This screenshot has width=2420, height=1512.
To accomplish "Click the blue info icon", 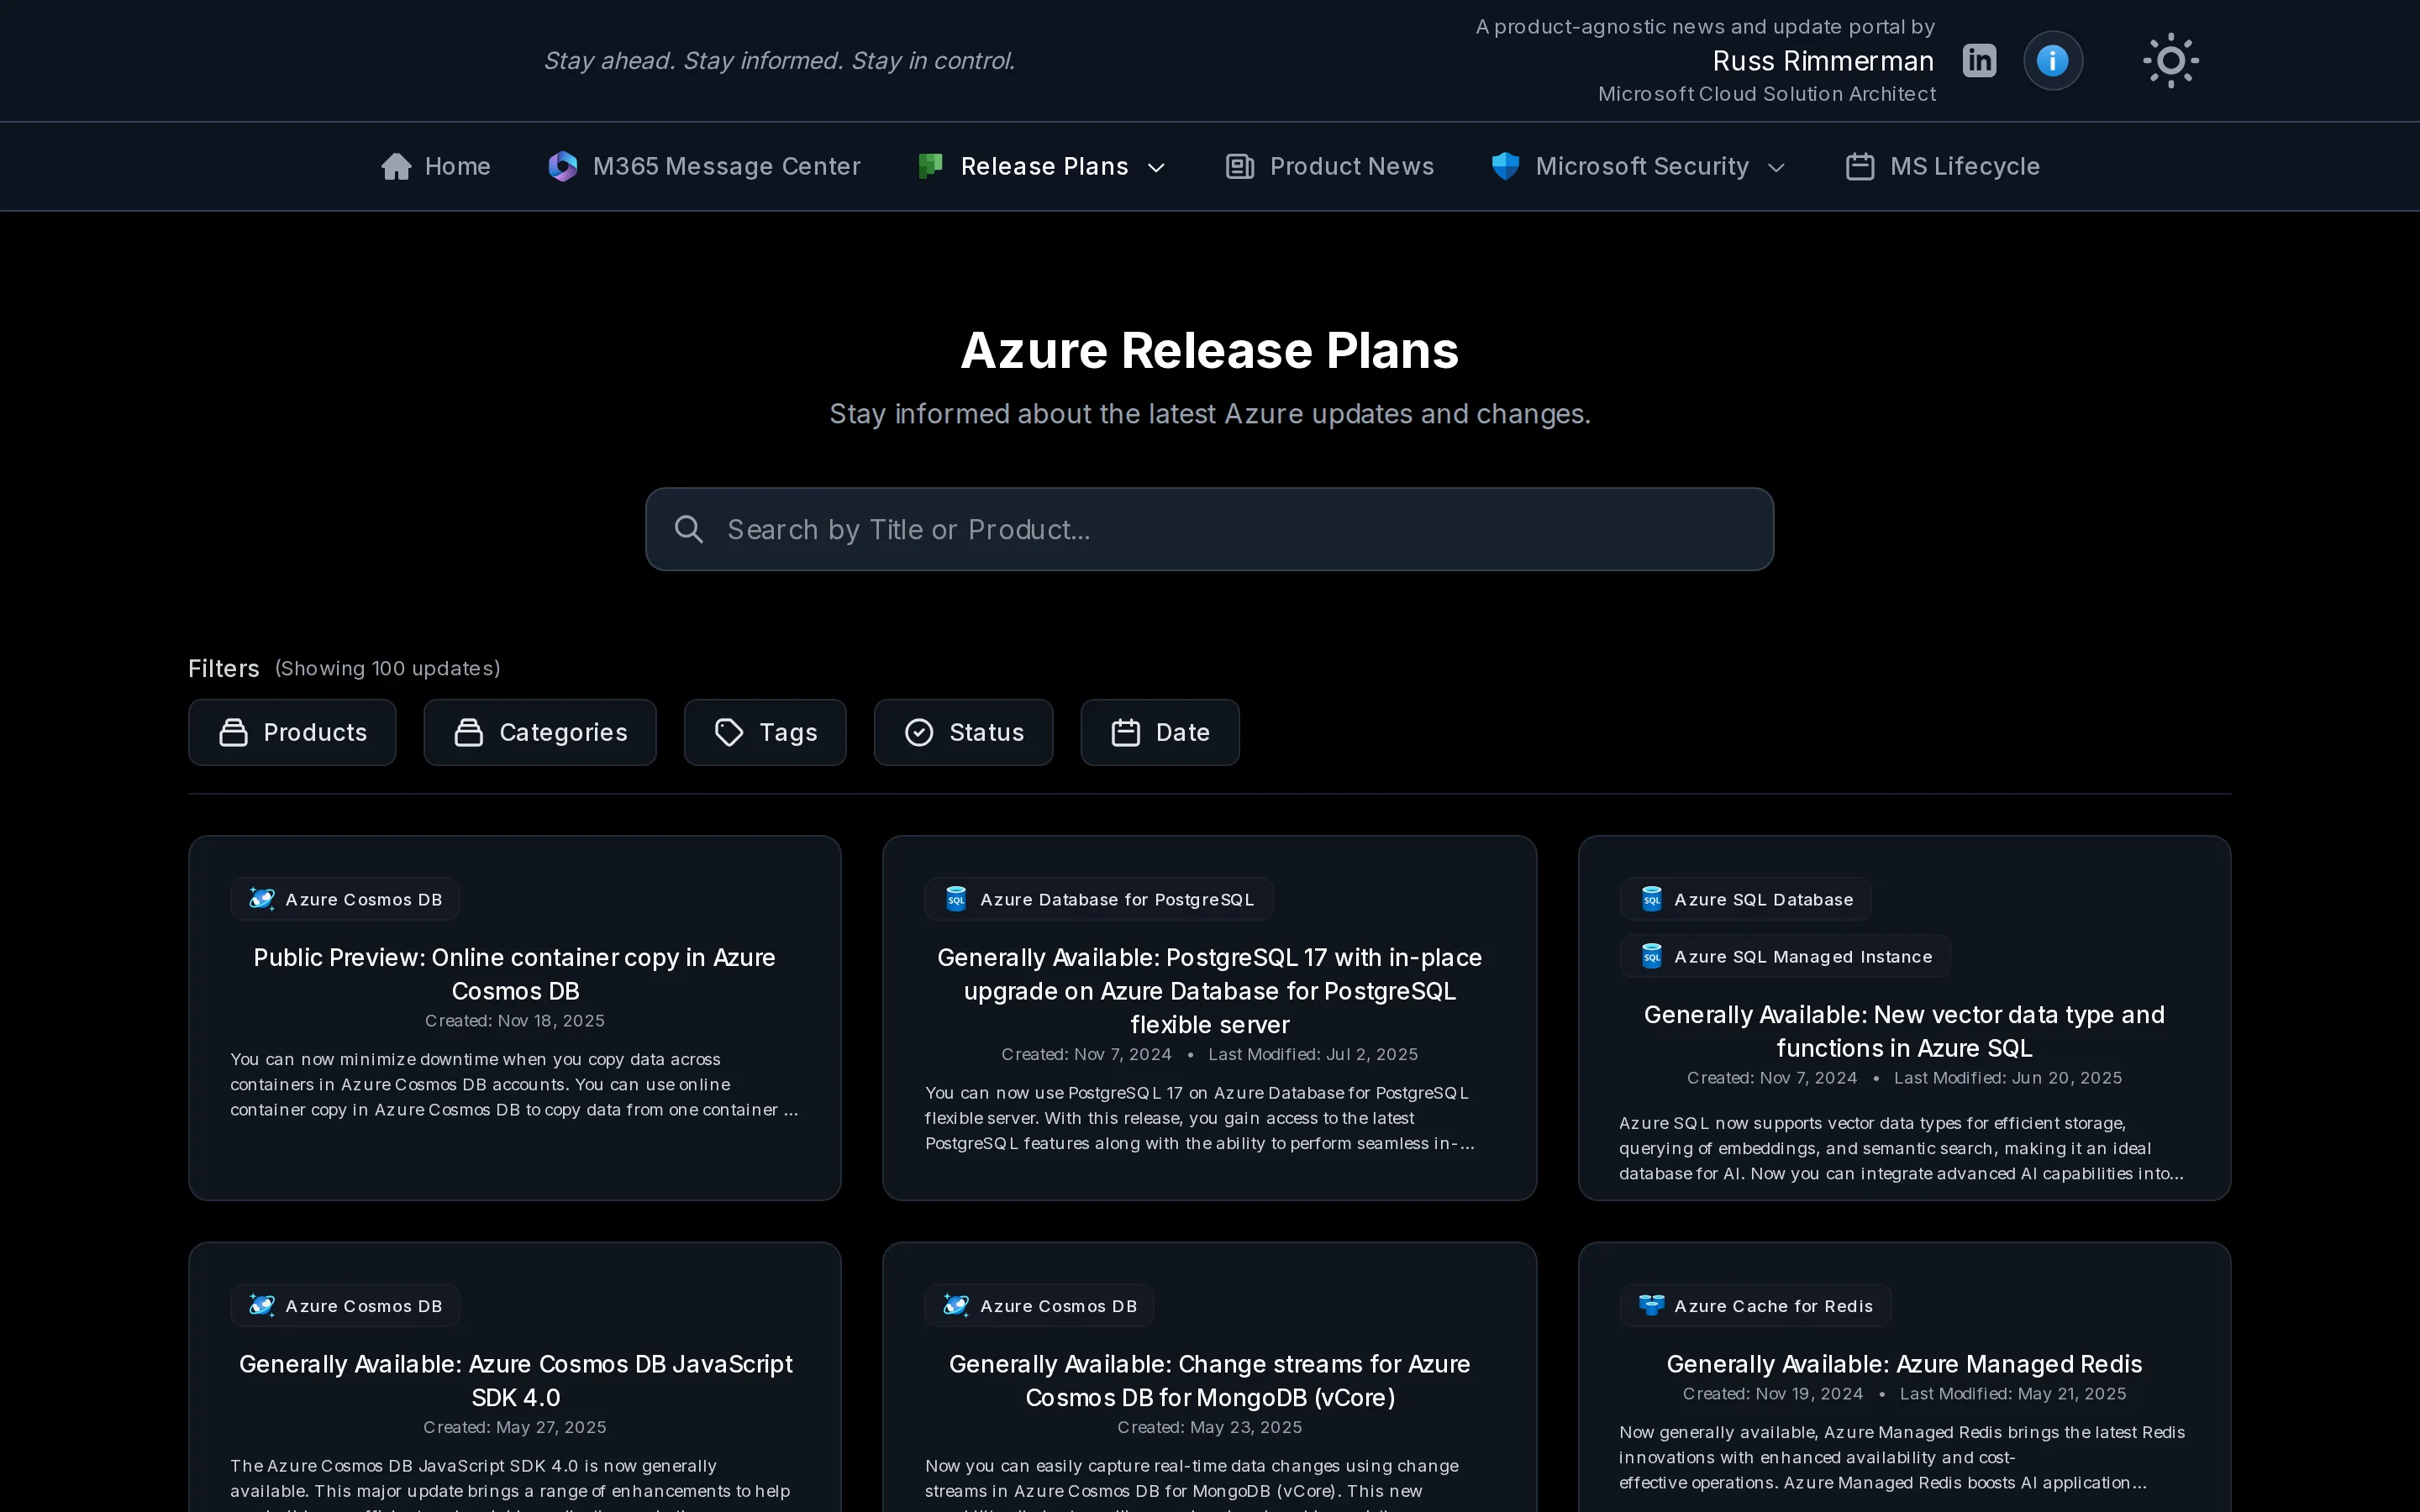I will coord(2053,61).
